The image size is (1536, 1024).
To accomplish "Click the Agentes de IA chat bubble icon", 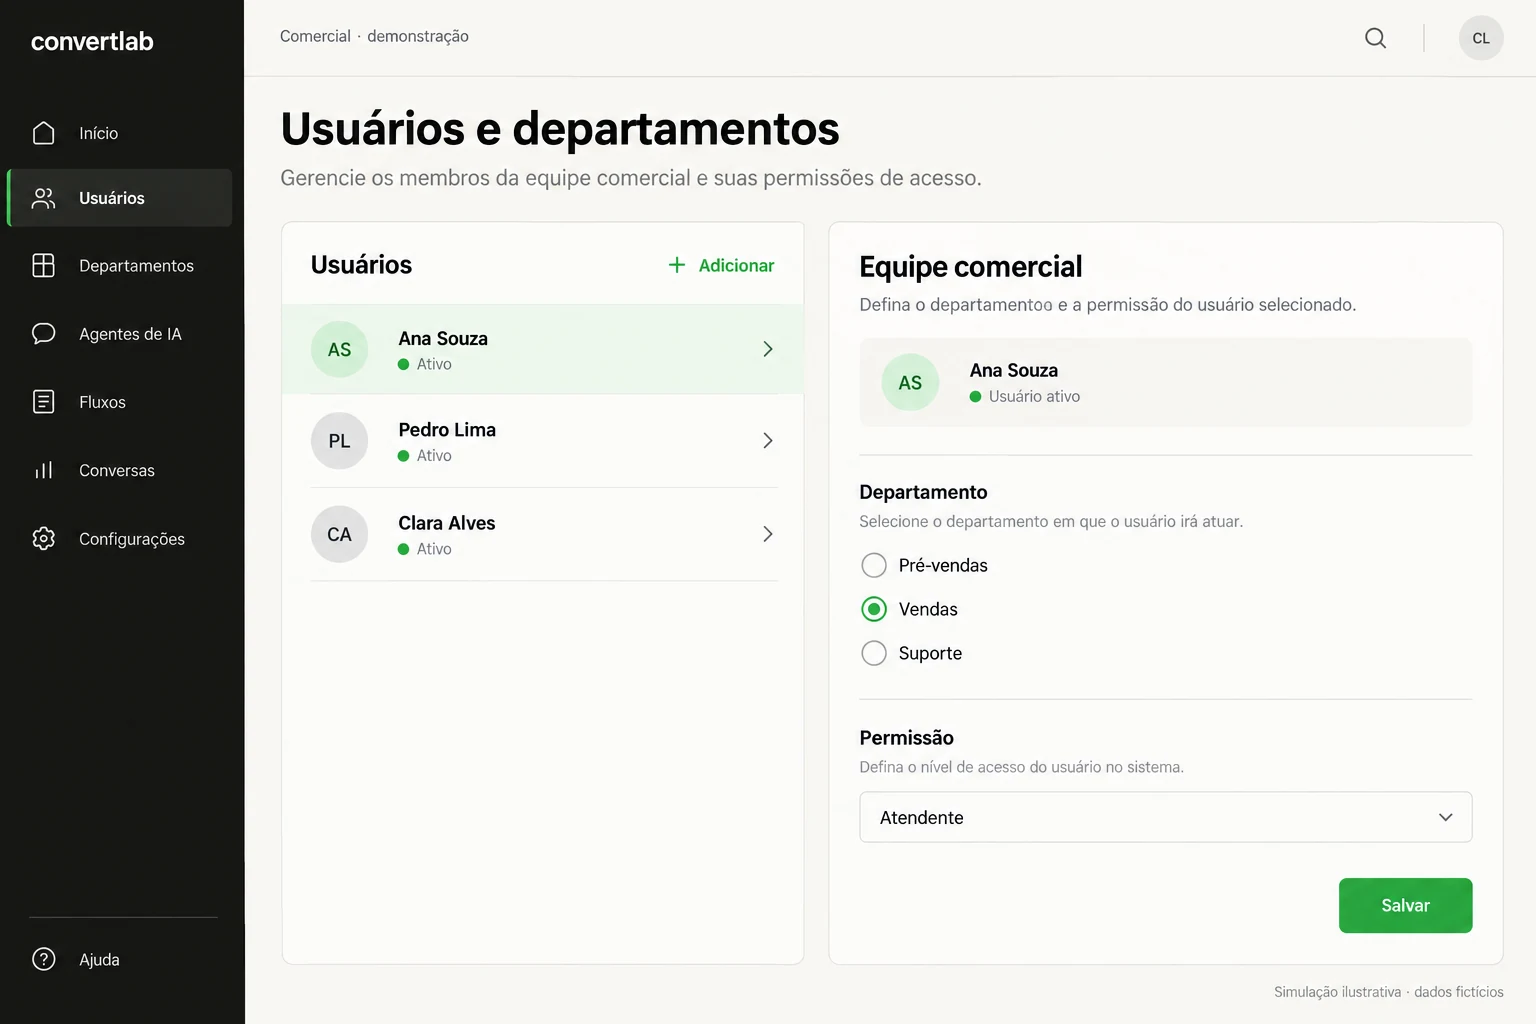I will tap(43, 333).
